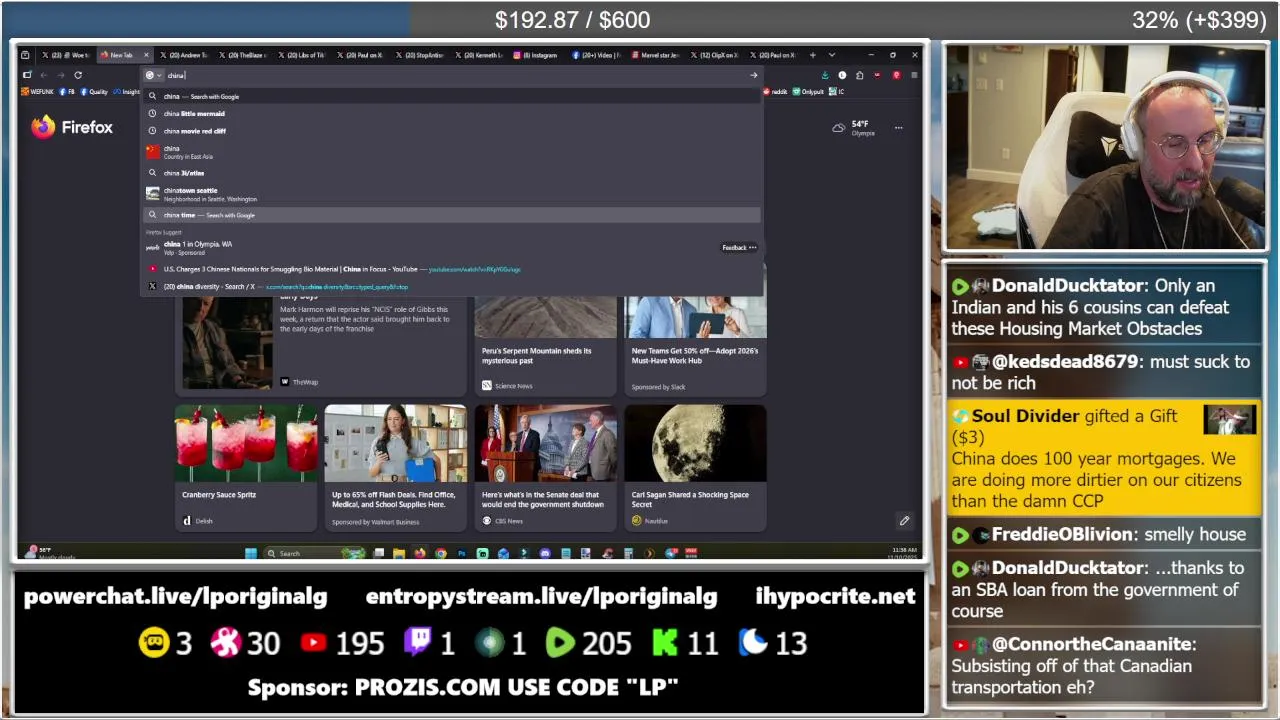Image resolution: width=1280 pixels, height=720 pixels.
Task: Select suggestion 'china movie red cliff'
Action: pyautogui.click(x=452, y=130)
